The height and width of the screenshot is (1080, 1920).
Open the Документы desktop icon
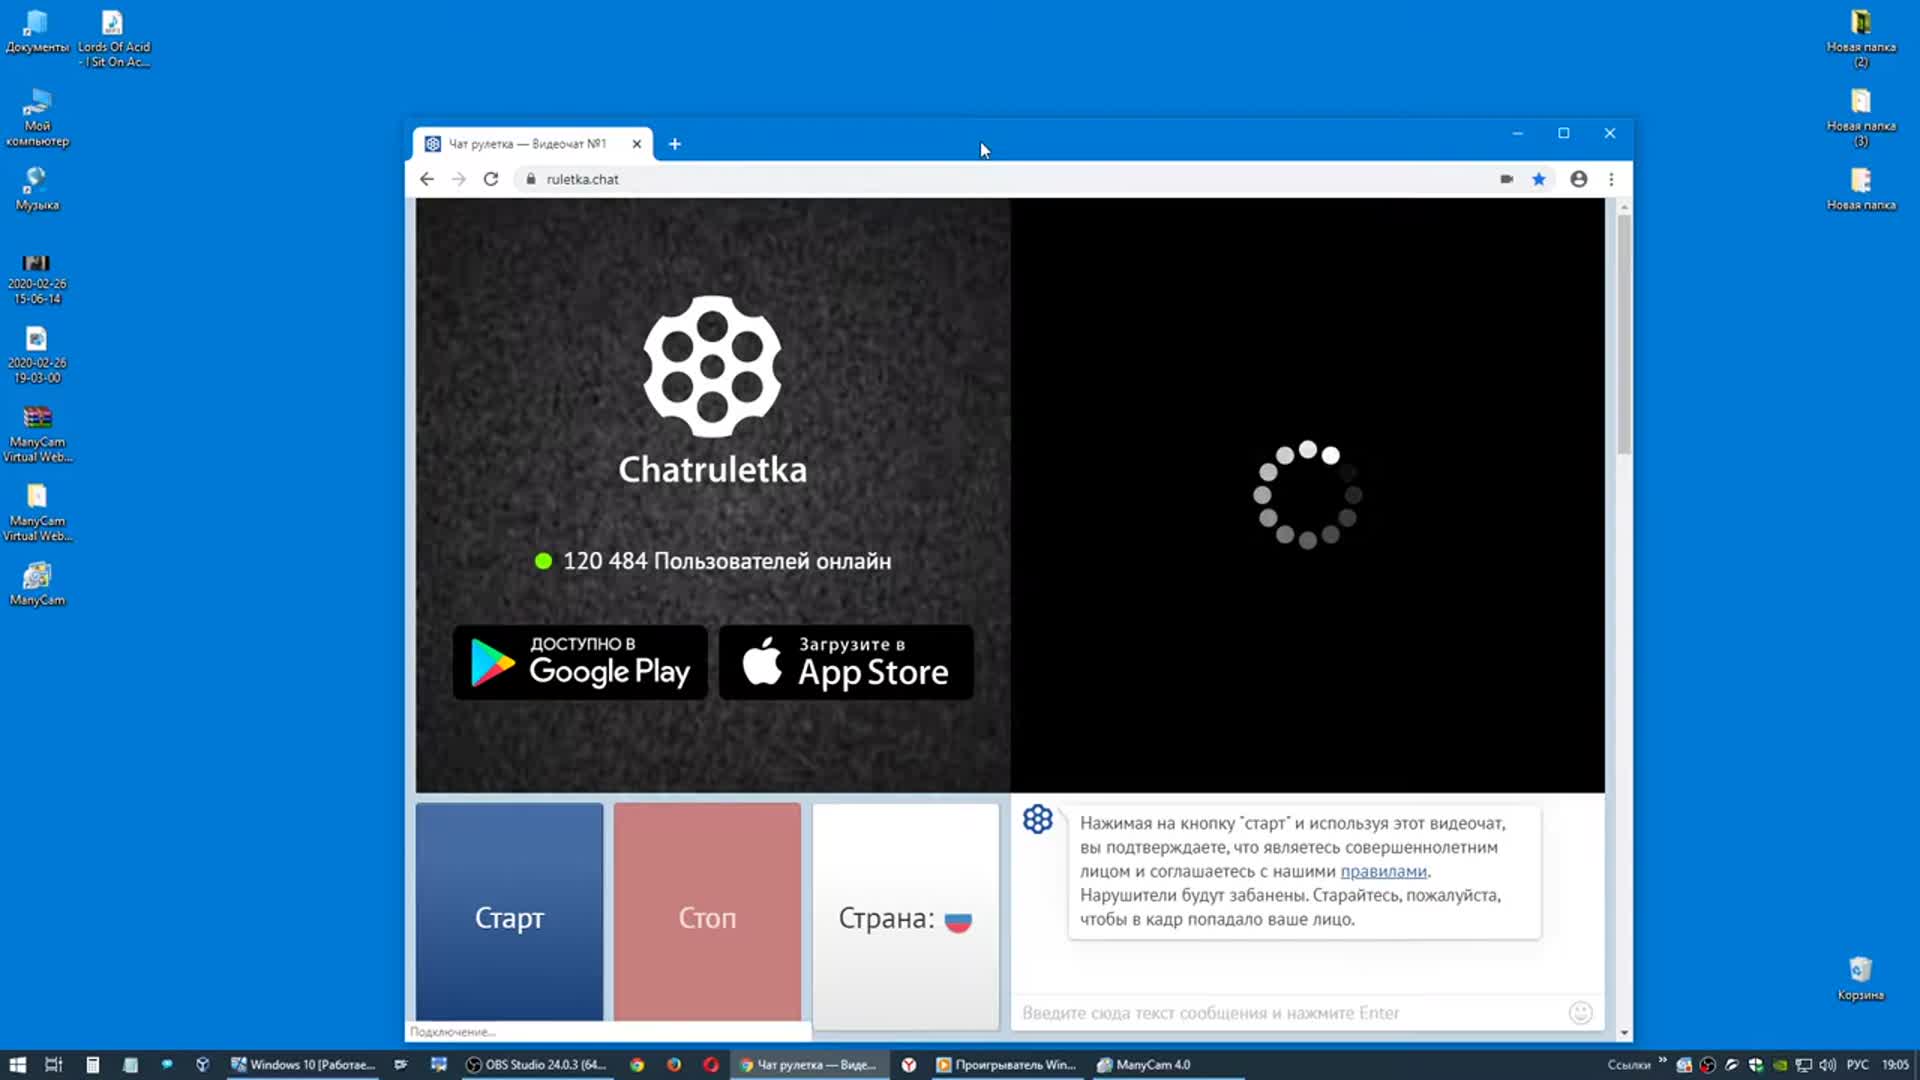tap(37, 31)
